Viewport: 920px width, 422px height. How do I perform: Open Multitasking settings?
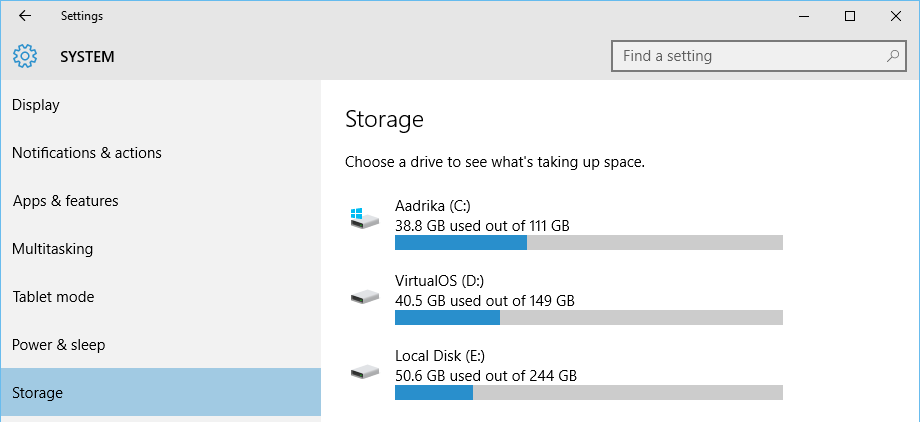161,249
